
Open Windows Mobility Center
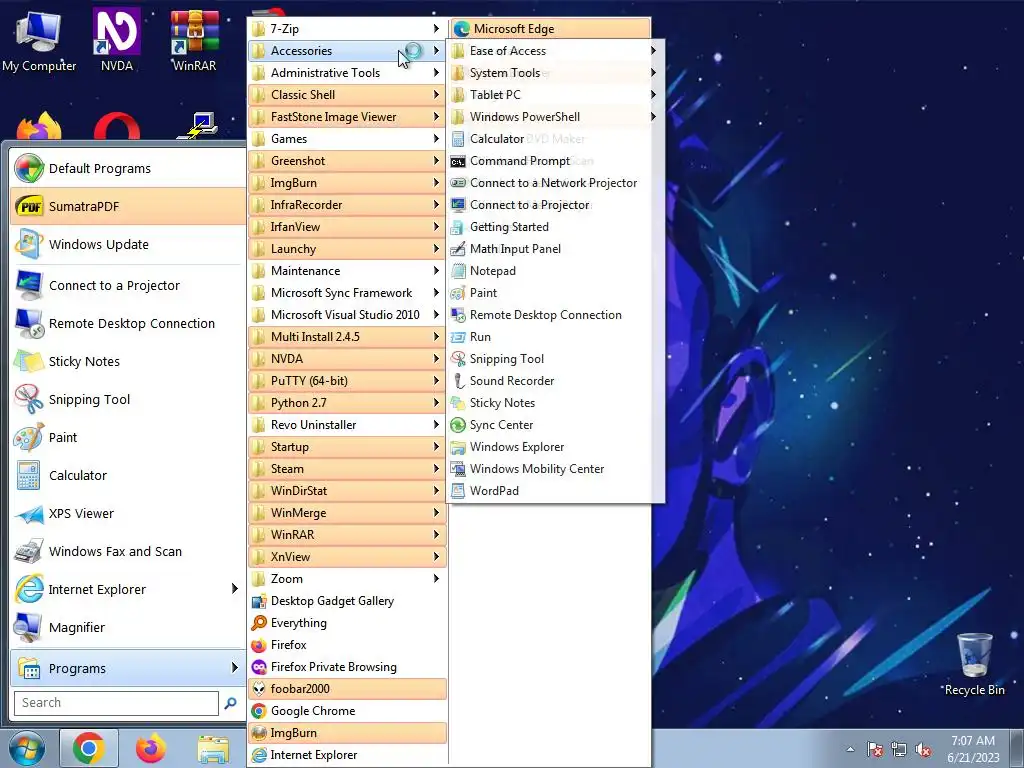coord(555,469)
